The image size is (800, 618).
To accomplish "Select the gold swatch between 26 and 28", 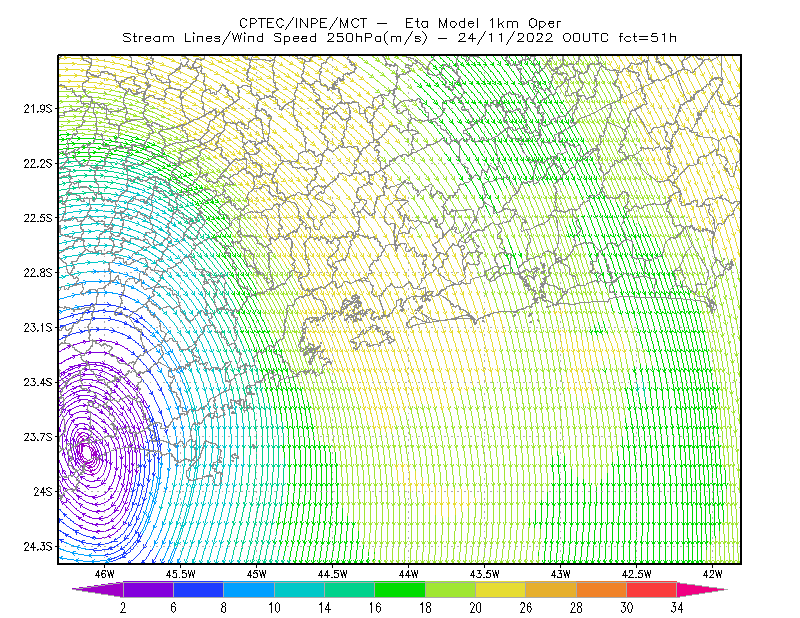I will click(551, 589).
